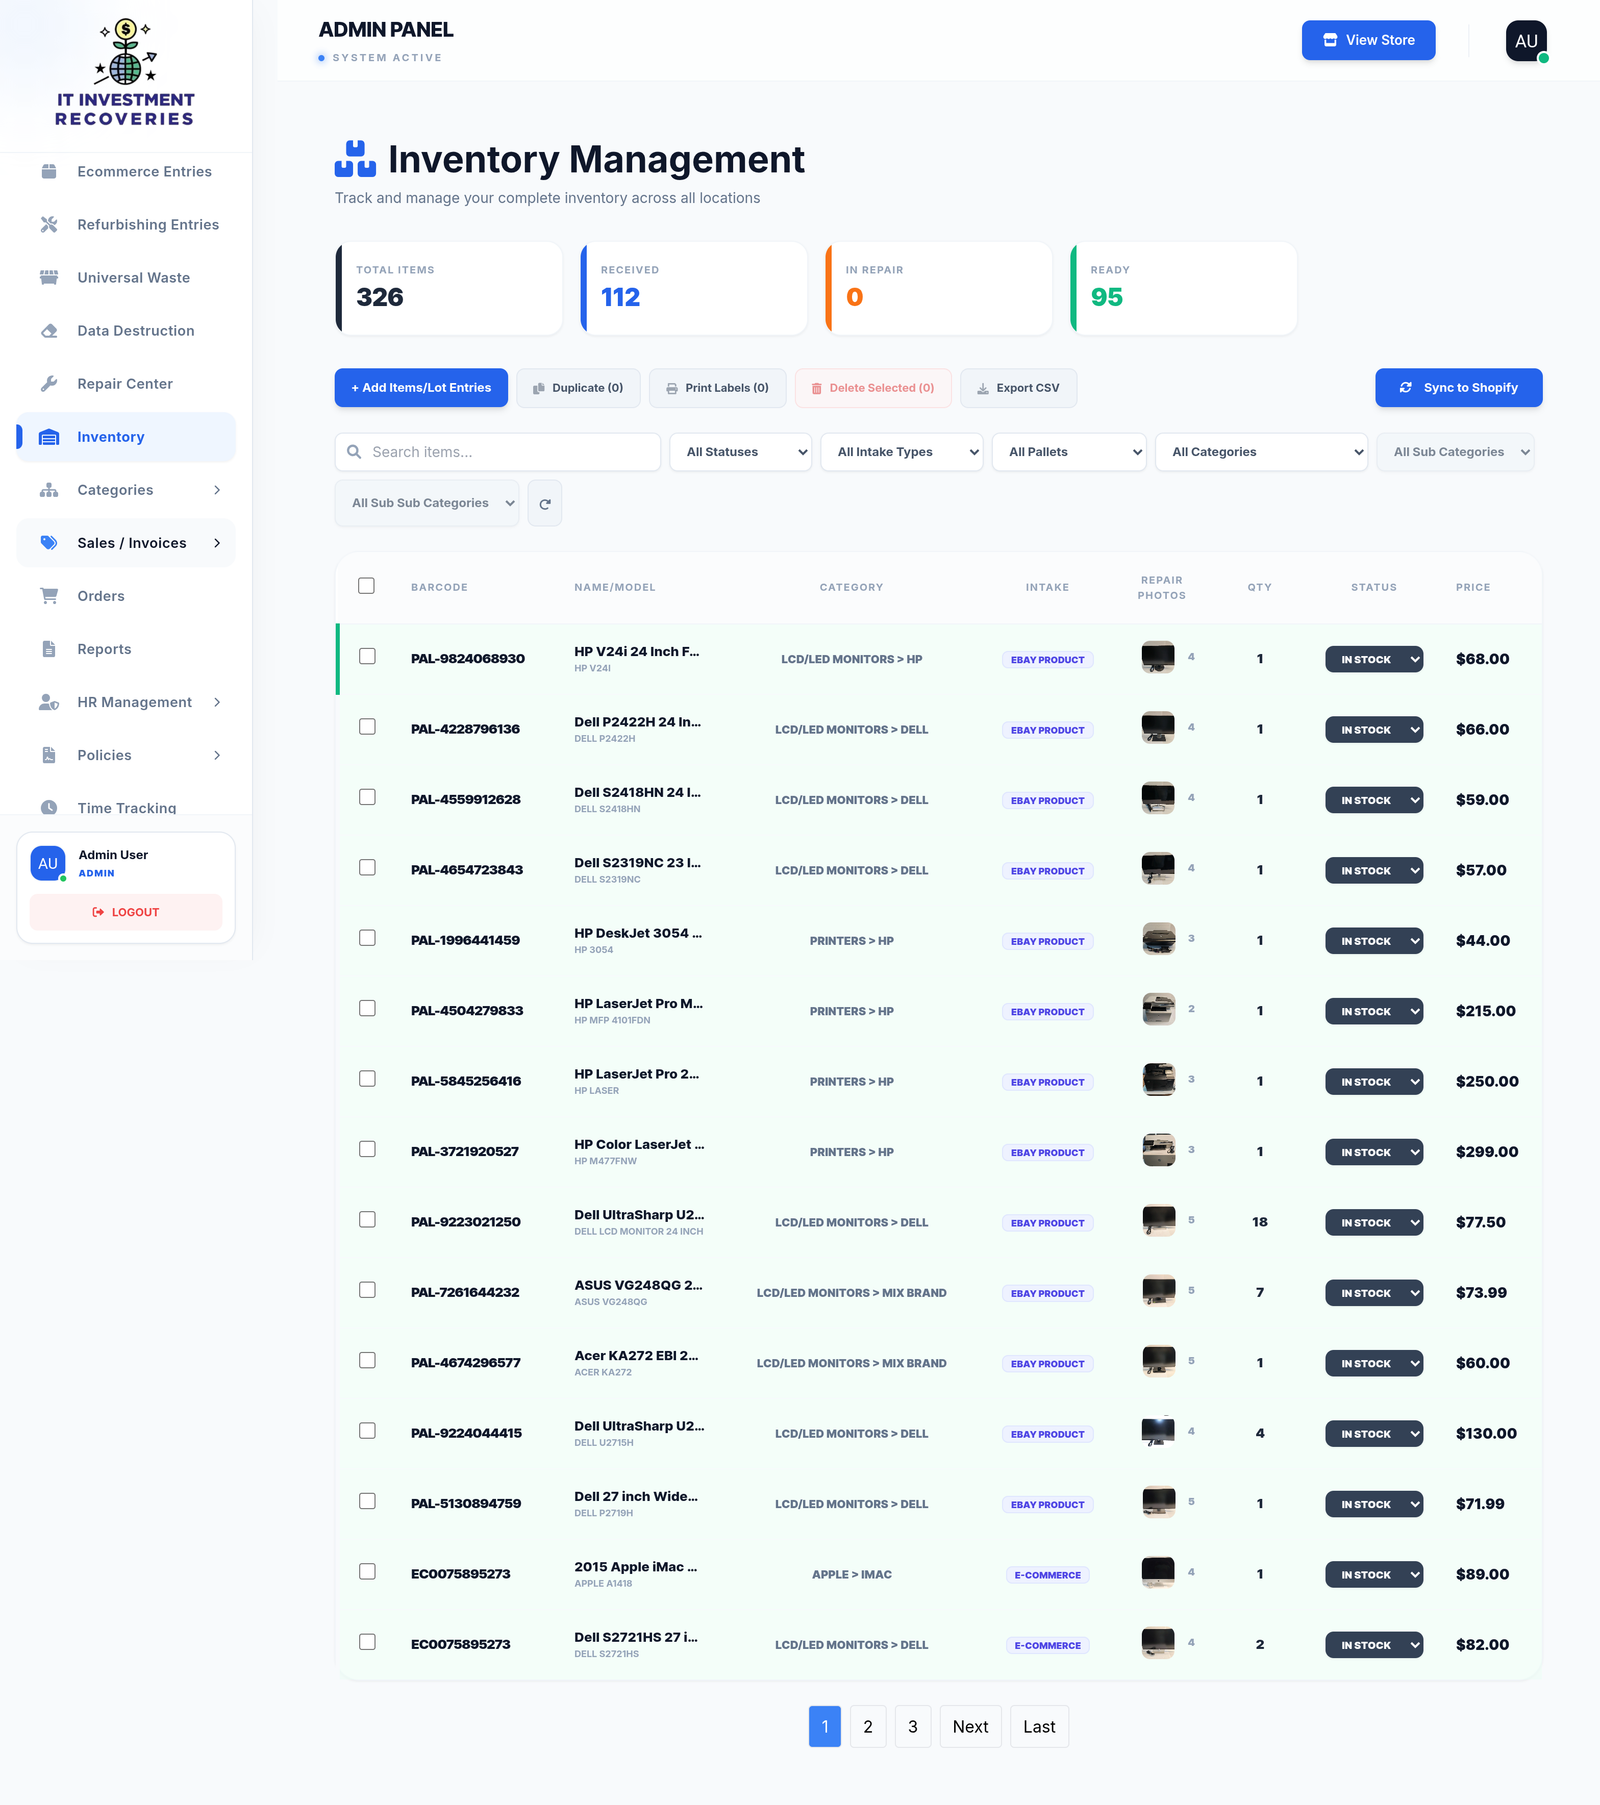Click the Reports document icon
Image resolution: width=1600 pixels, height=1805 pixels.
pos(49,649)
